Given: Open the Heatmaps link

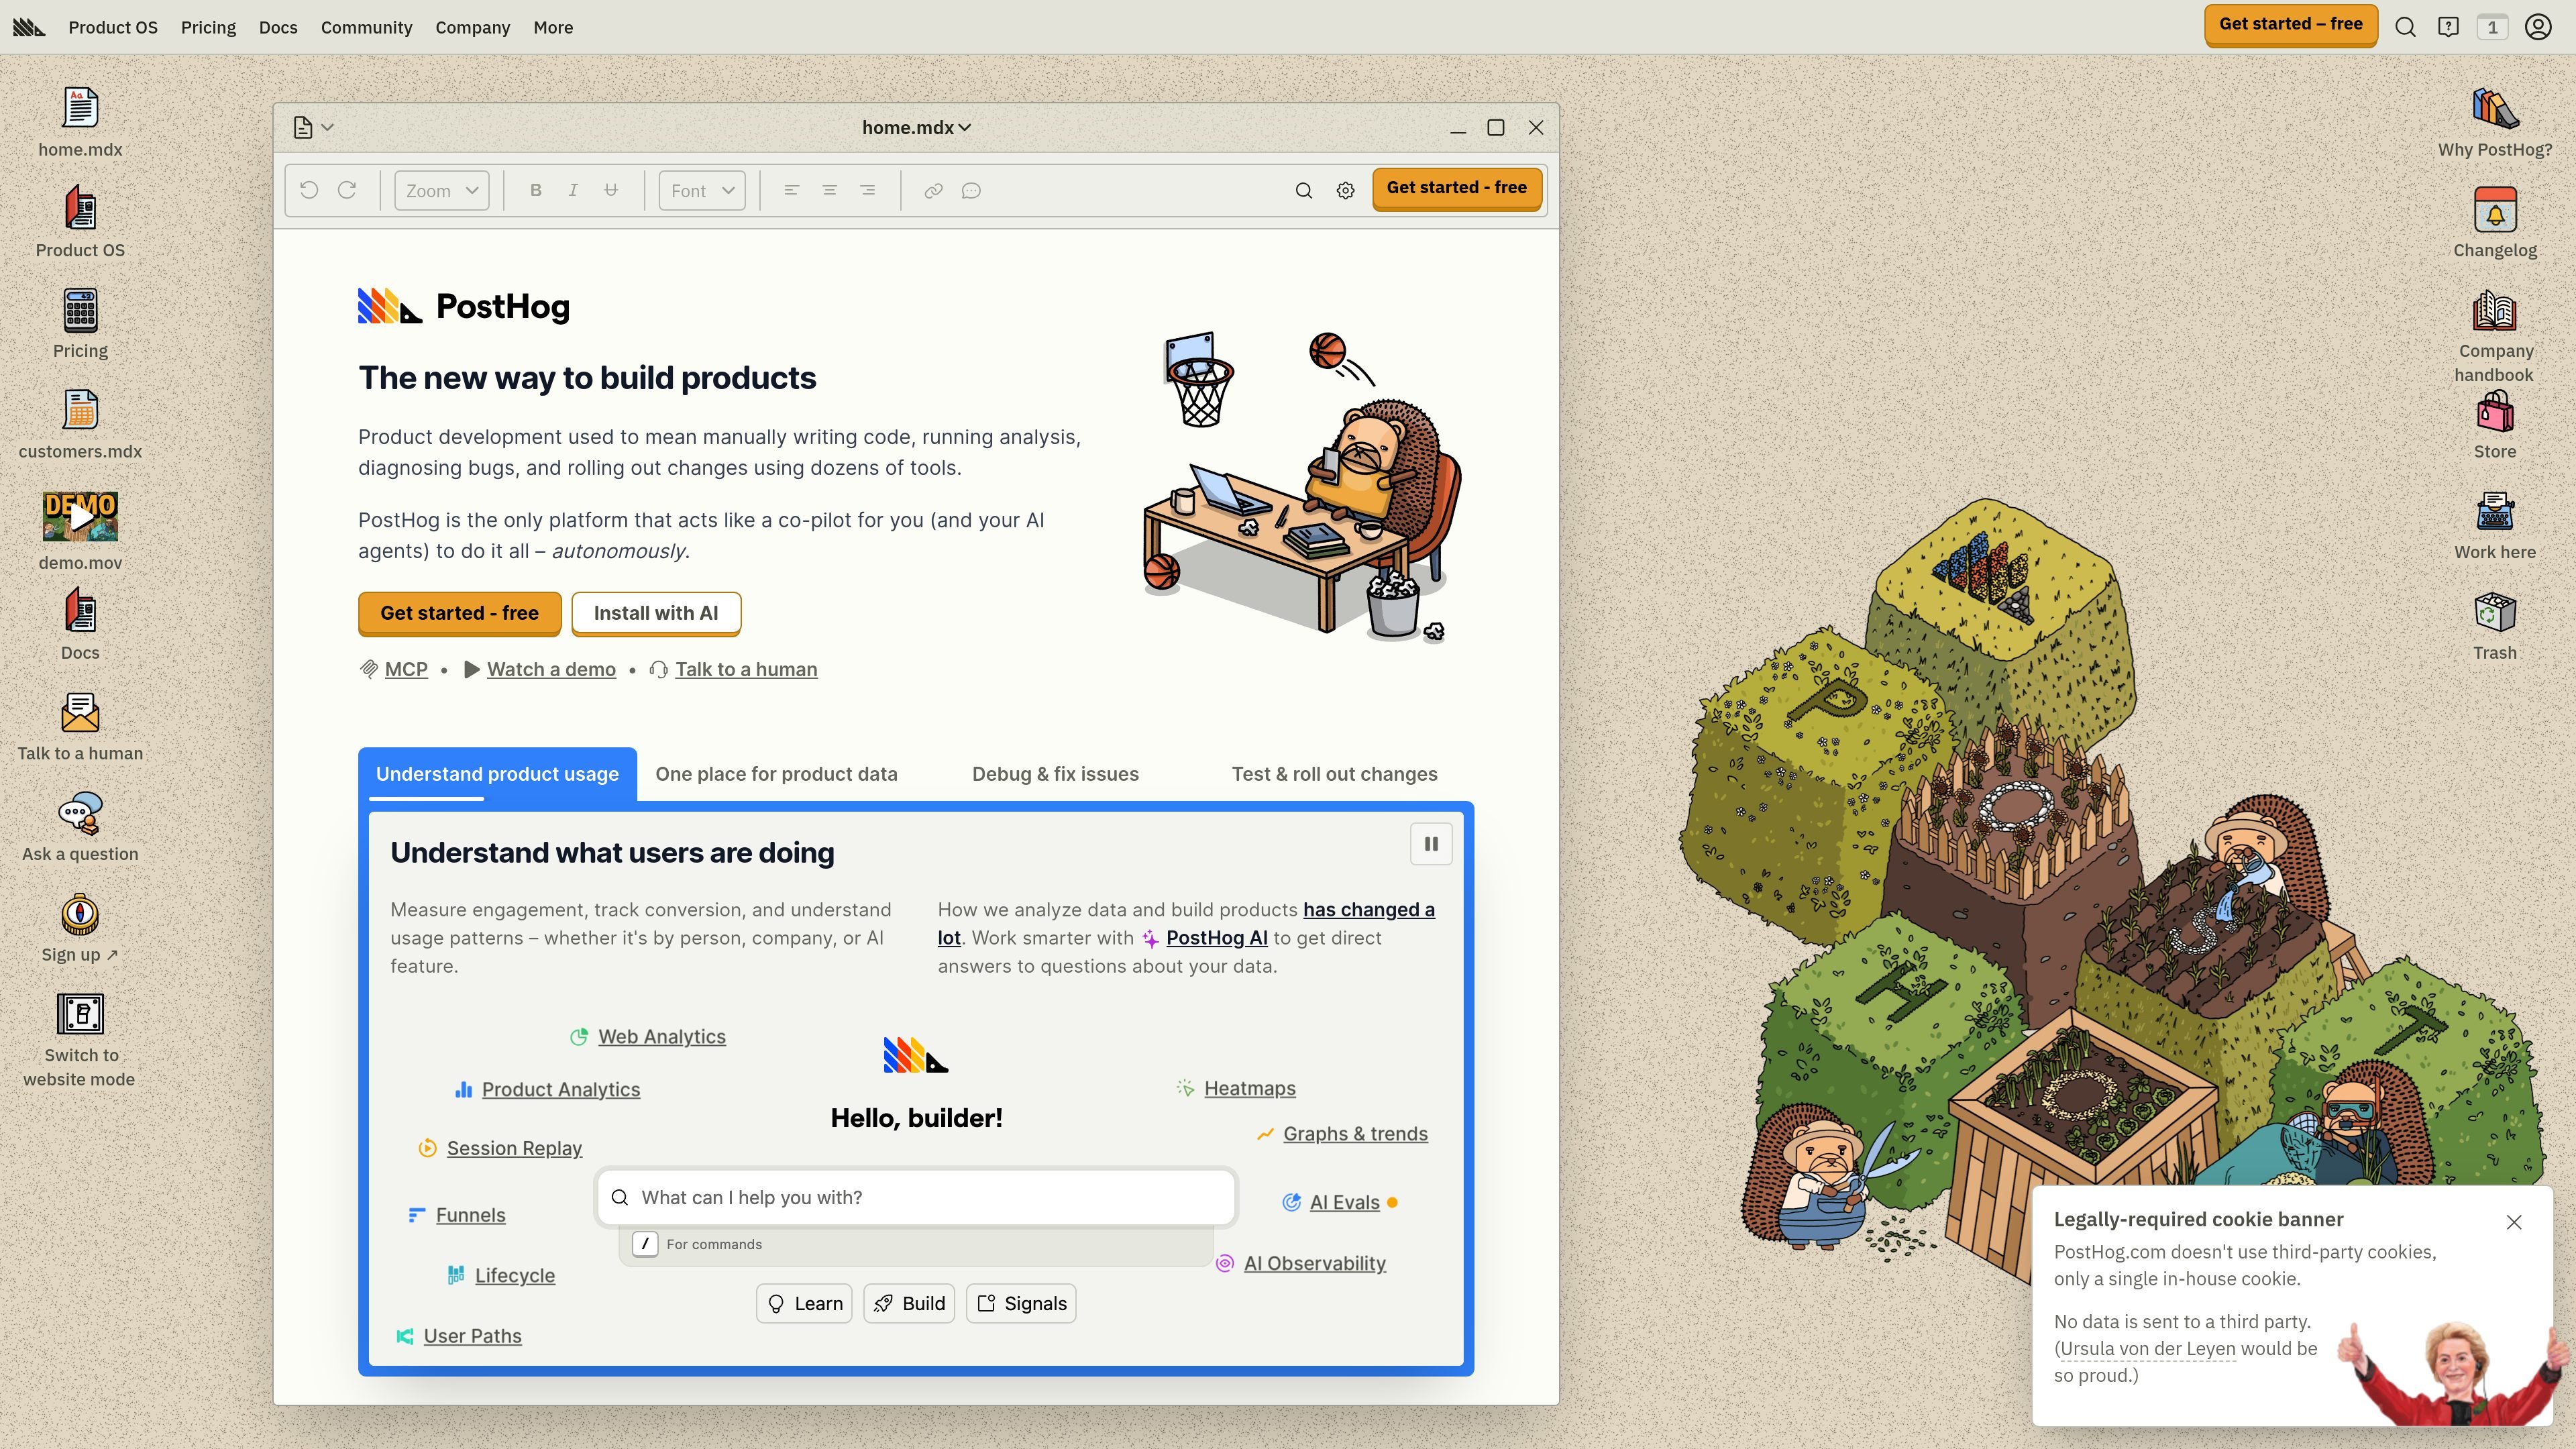Looking at the screenshot, I should [1250, 1088].
